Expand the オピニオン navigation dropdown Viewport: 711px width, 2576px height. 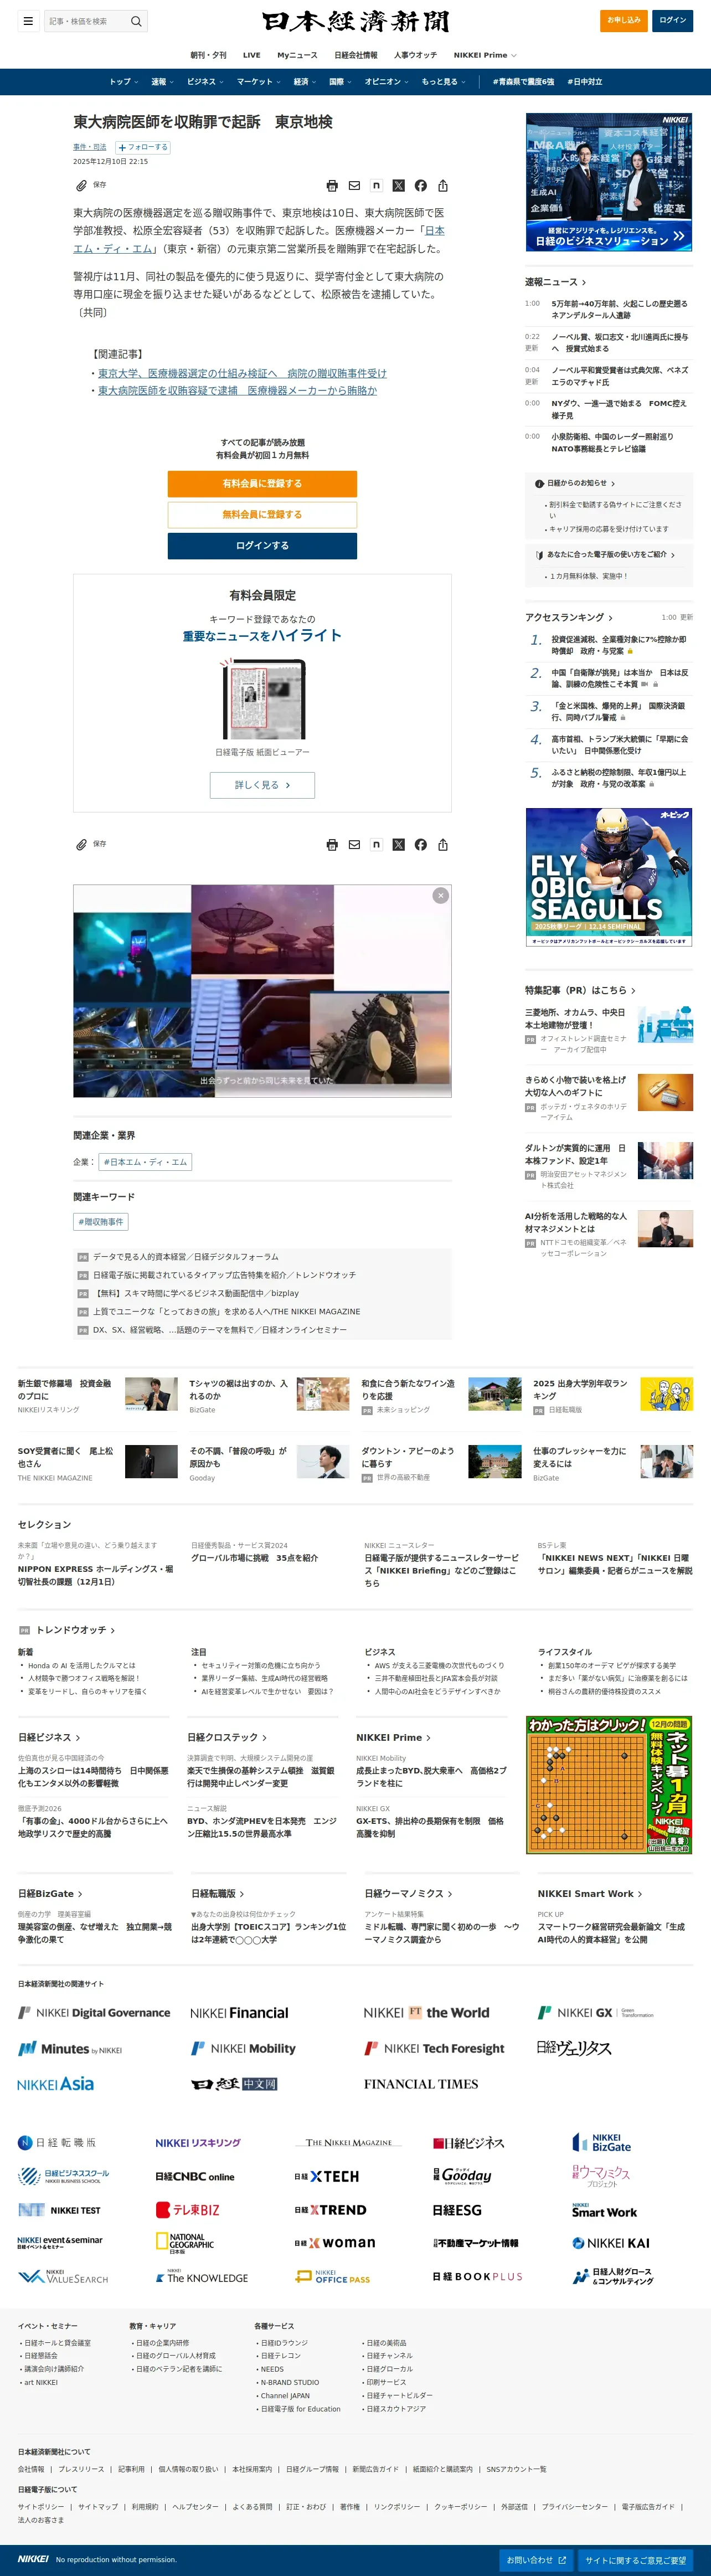click(386, 82)
